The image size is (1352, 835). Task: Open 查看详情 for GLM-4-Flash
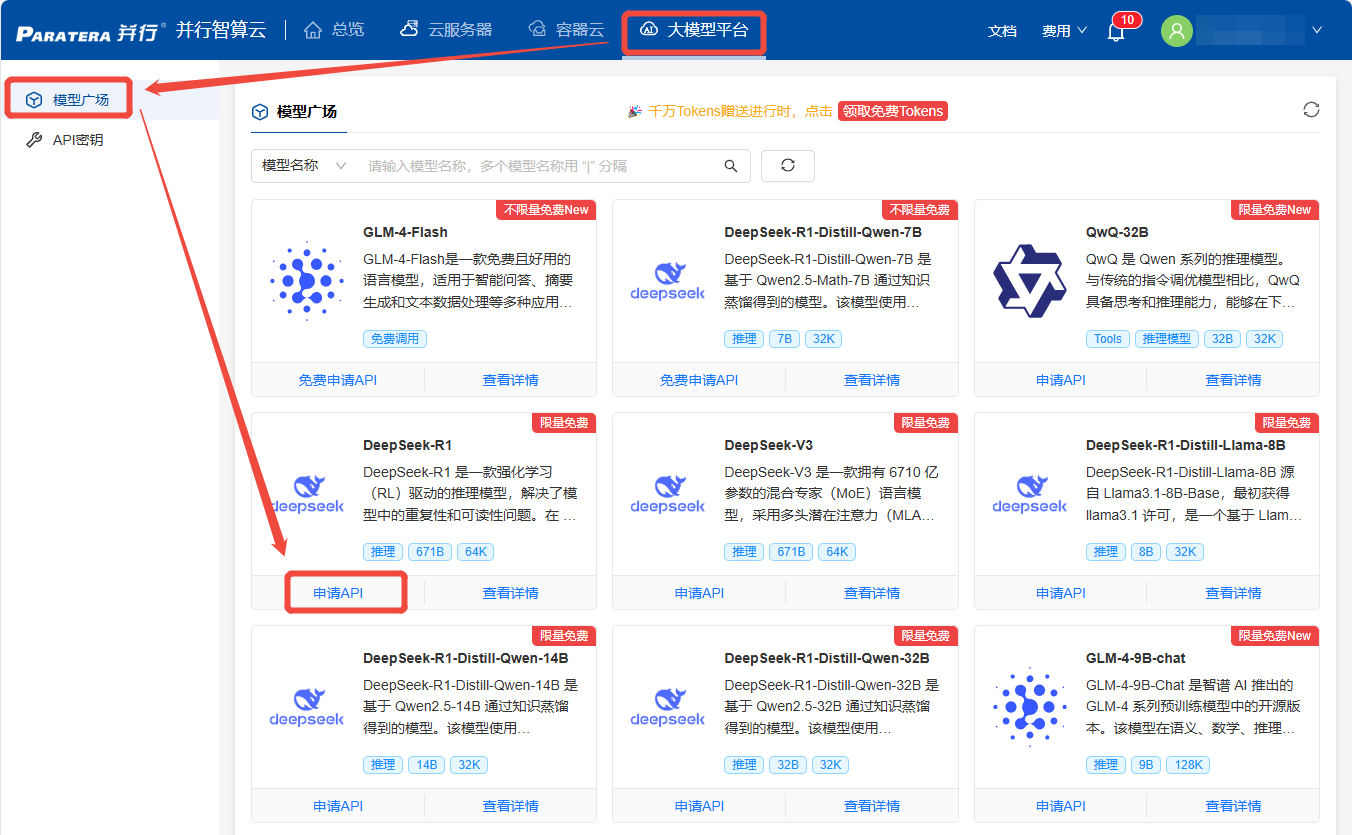coord(511,380)
